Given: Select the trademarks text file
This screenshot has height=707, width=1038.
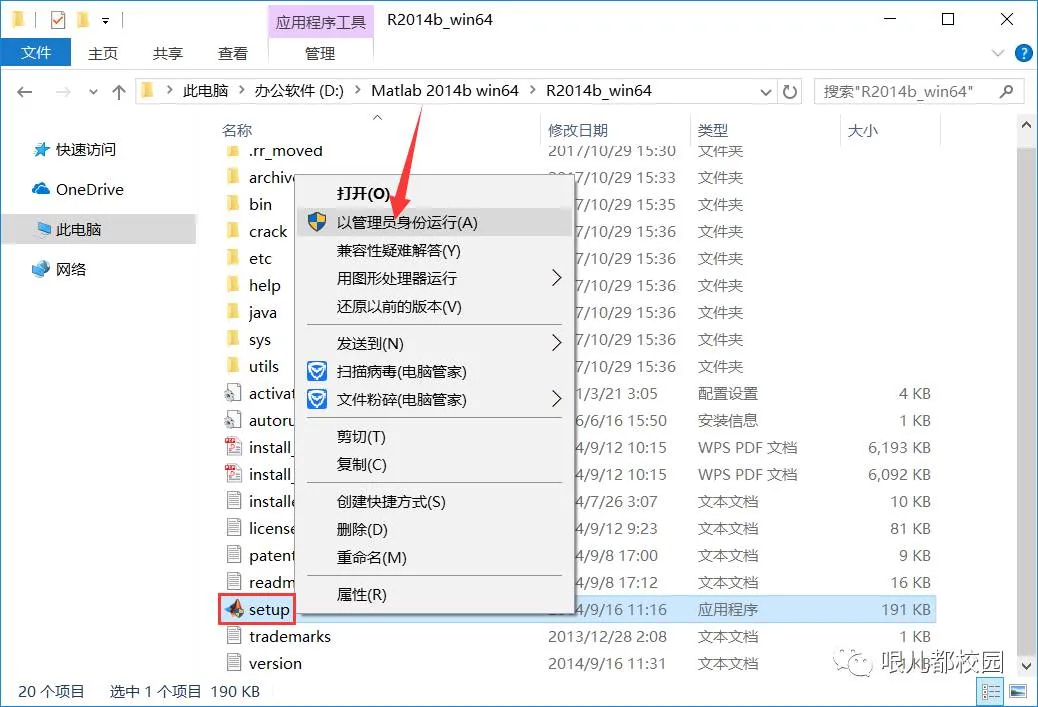Looking at the screenshot, I should pos(278,636).
